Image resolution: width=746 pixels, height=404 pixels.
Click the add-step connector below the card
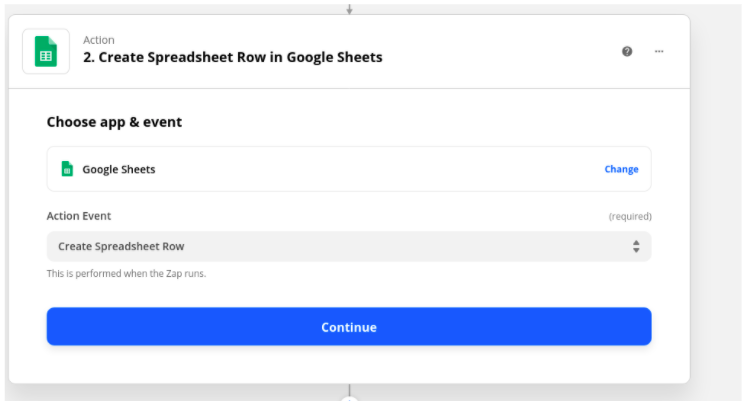pos(349,399)
